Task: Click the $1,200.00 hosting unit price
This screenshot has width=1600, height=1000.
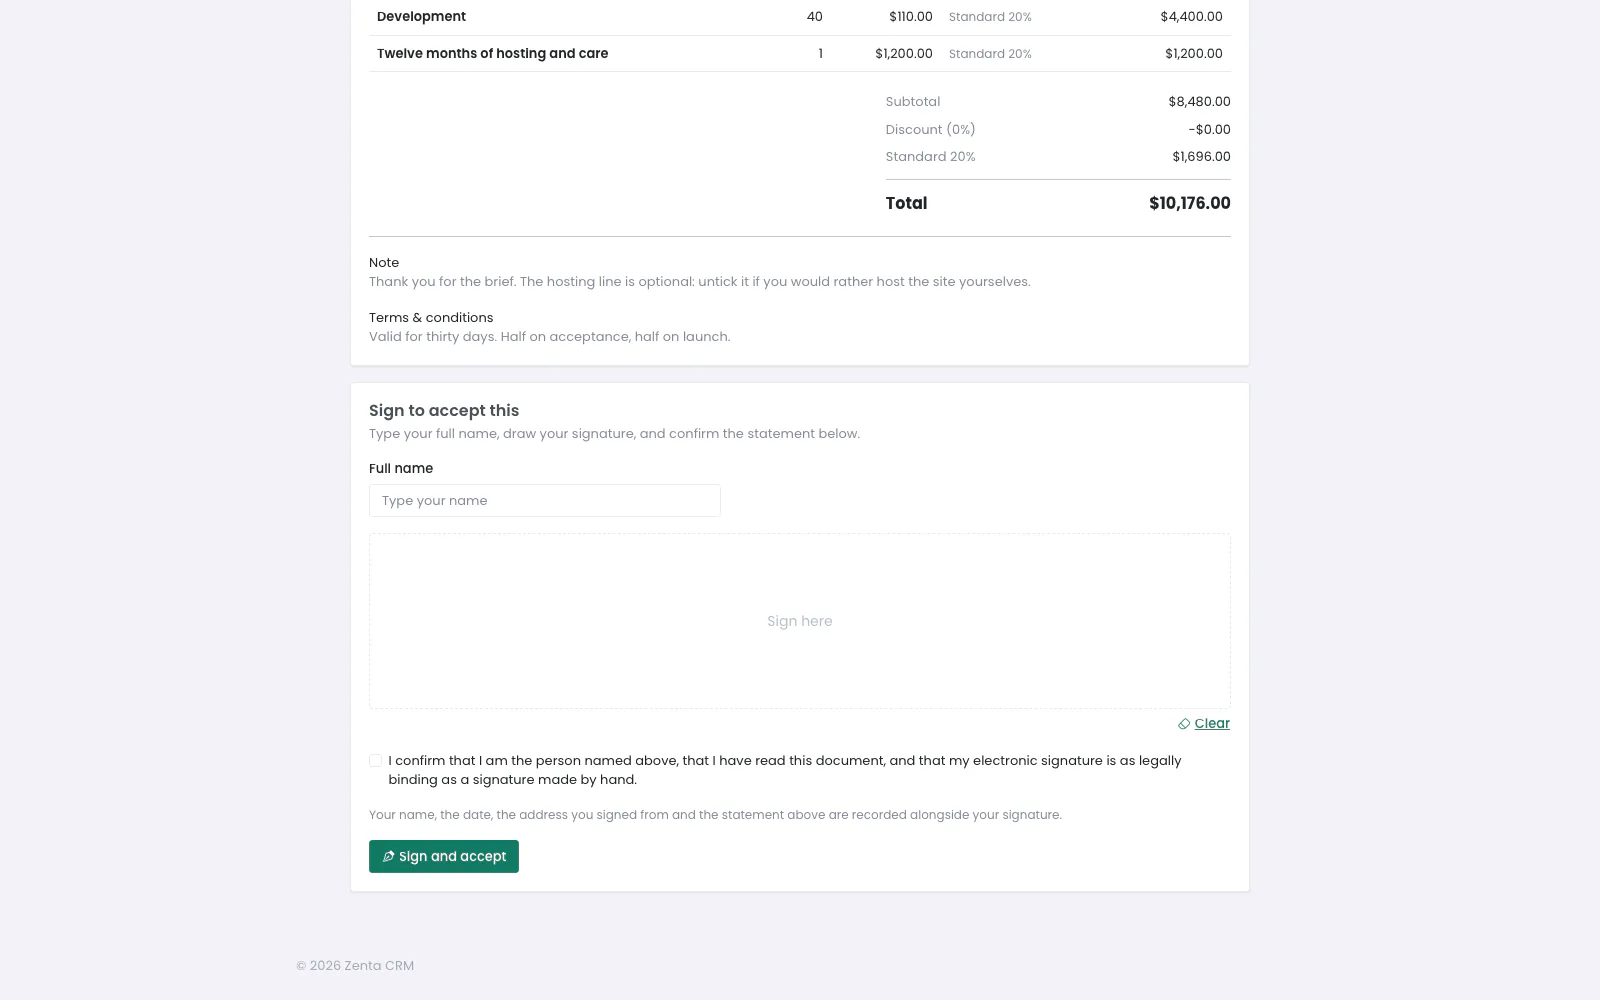Action: (903, 54)
